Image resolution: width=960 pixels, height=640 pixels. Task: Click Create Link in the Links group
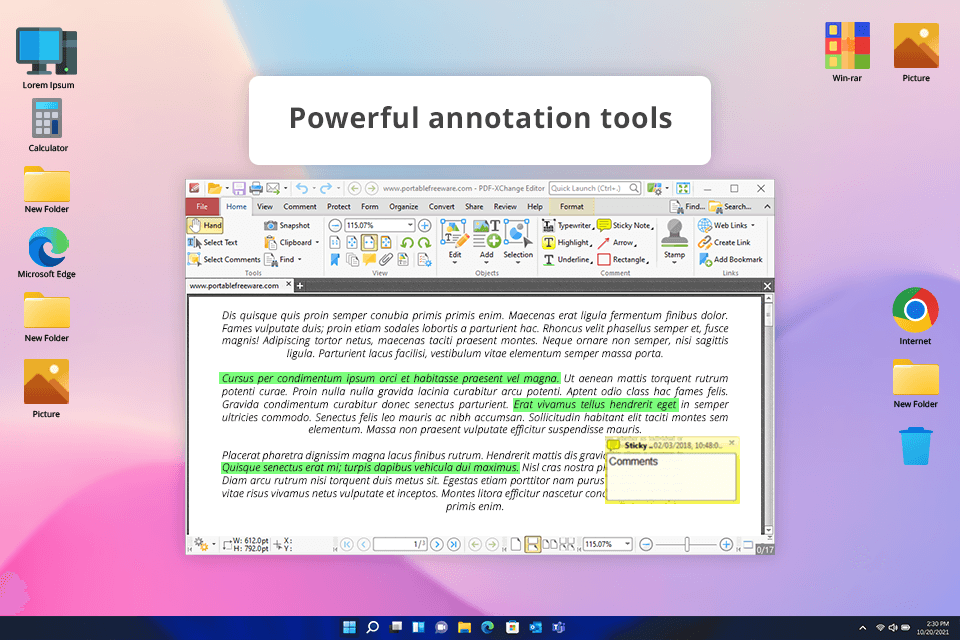pyautogui.click(x=724, y=243)
